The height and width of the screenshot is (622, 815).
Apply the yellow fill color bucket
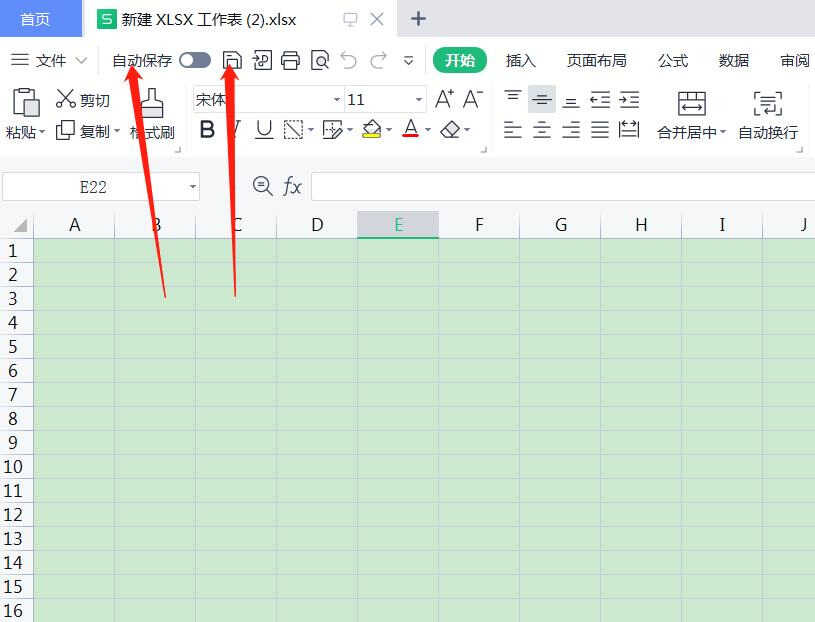[x=372, y=129]
